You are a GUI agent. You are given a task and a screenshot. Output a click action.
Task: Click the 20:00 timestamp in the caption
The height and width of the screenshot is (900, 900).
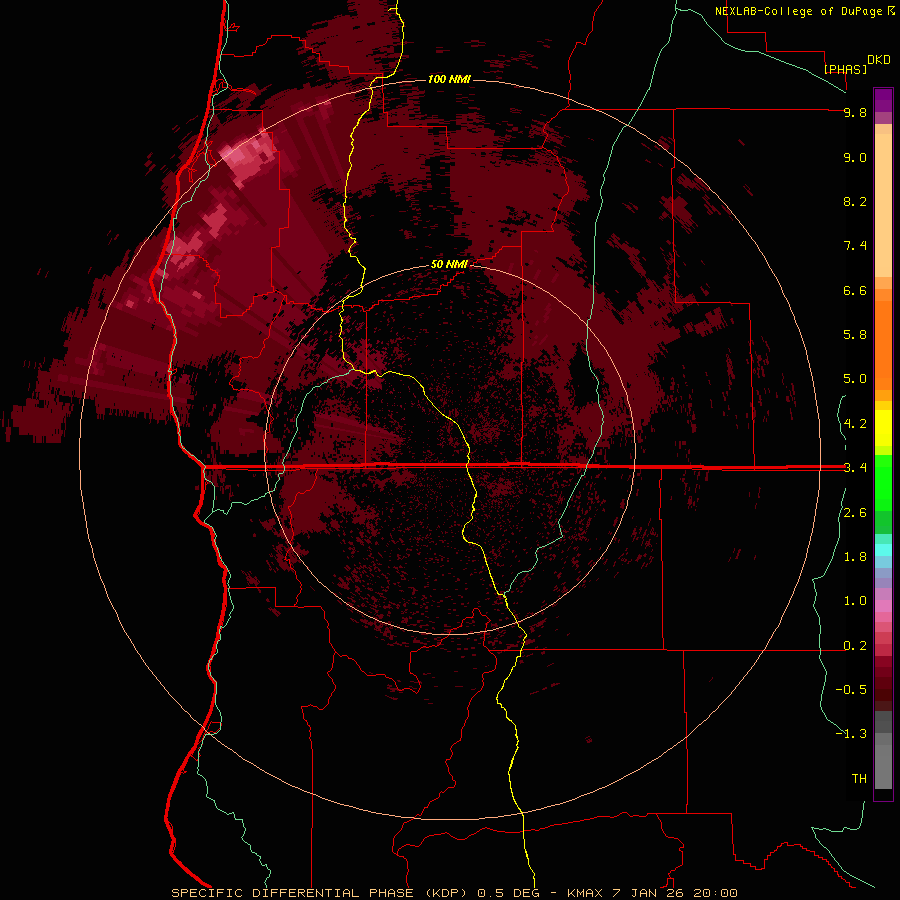(x=715, y=893)
